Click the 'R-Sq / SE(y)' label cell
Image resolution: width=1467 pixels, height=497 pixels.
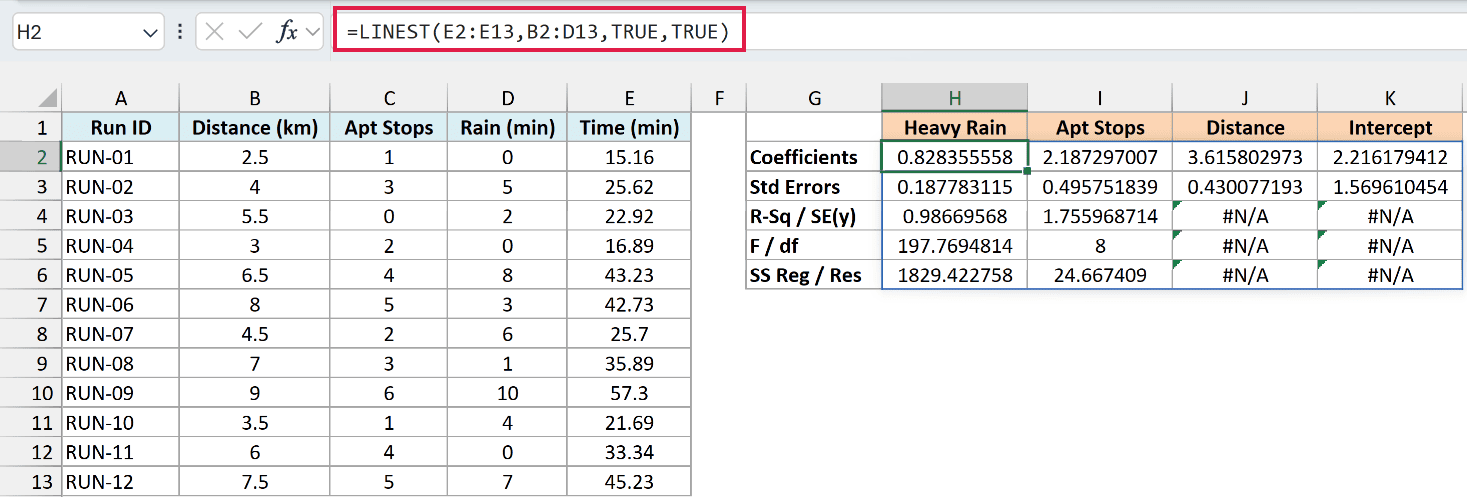click(x=814, y=216)
